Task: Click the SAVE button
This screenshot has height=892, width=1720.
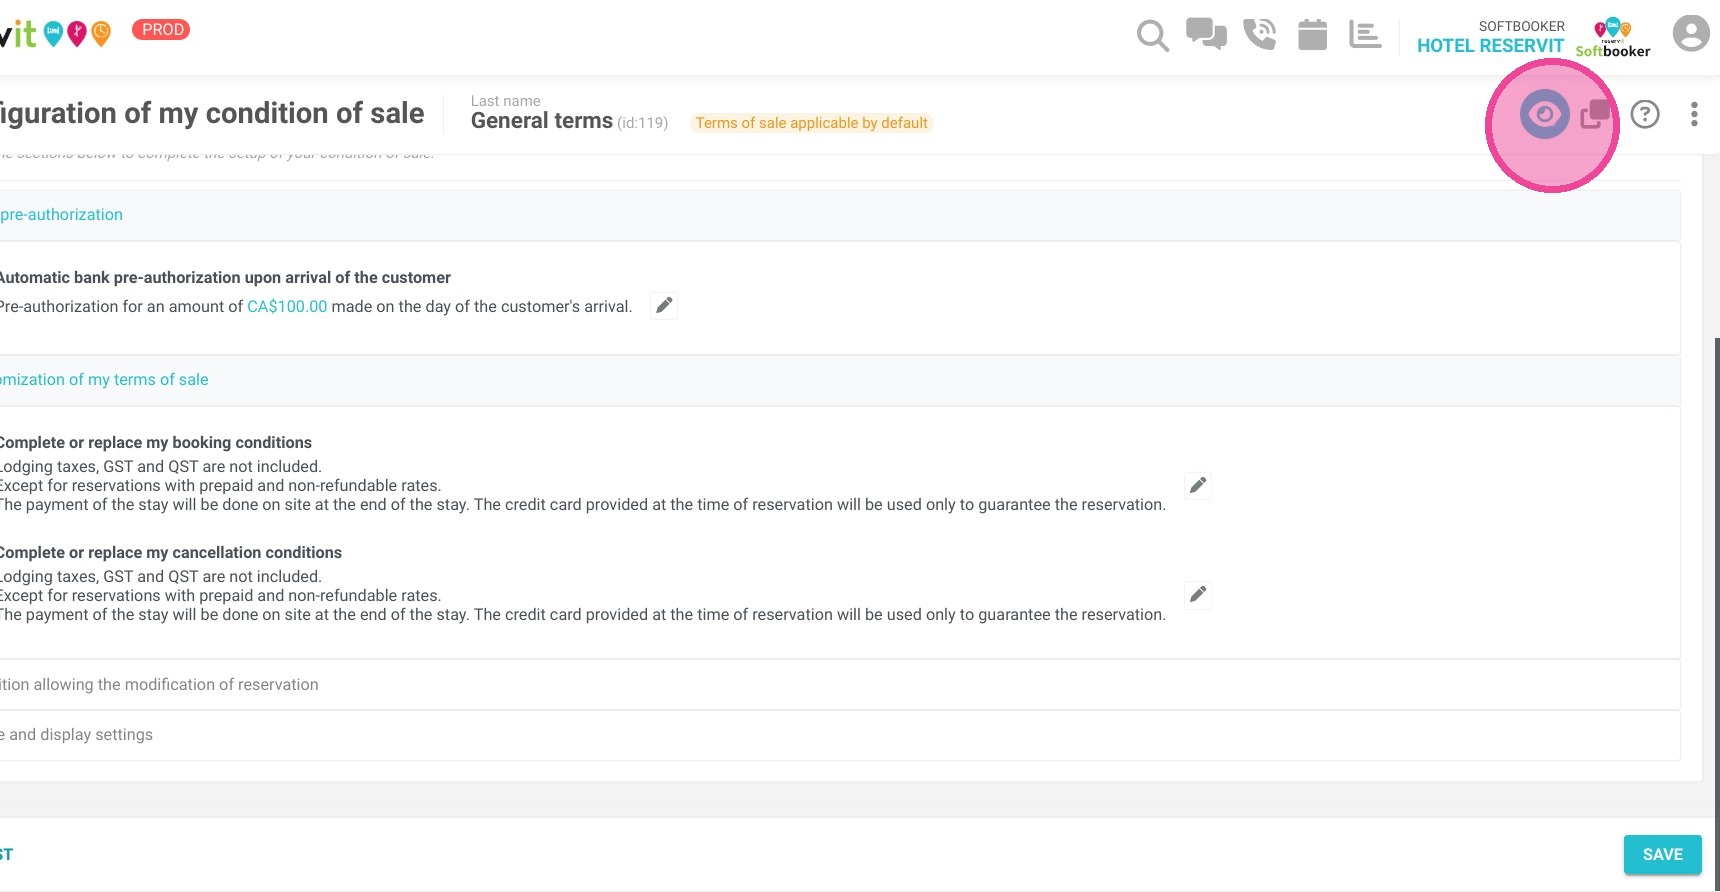Action: [x=1663, y=855]
